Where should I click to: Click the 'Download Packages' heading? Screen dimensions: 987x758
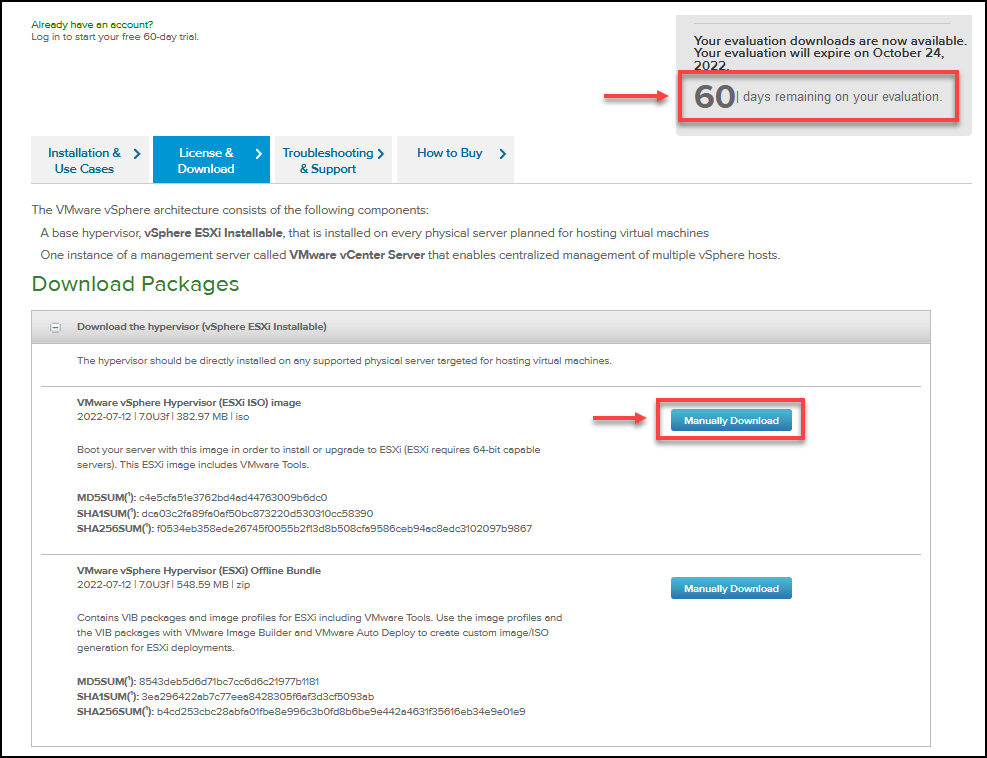pos(135,284)
